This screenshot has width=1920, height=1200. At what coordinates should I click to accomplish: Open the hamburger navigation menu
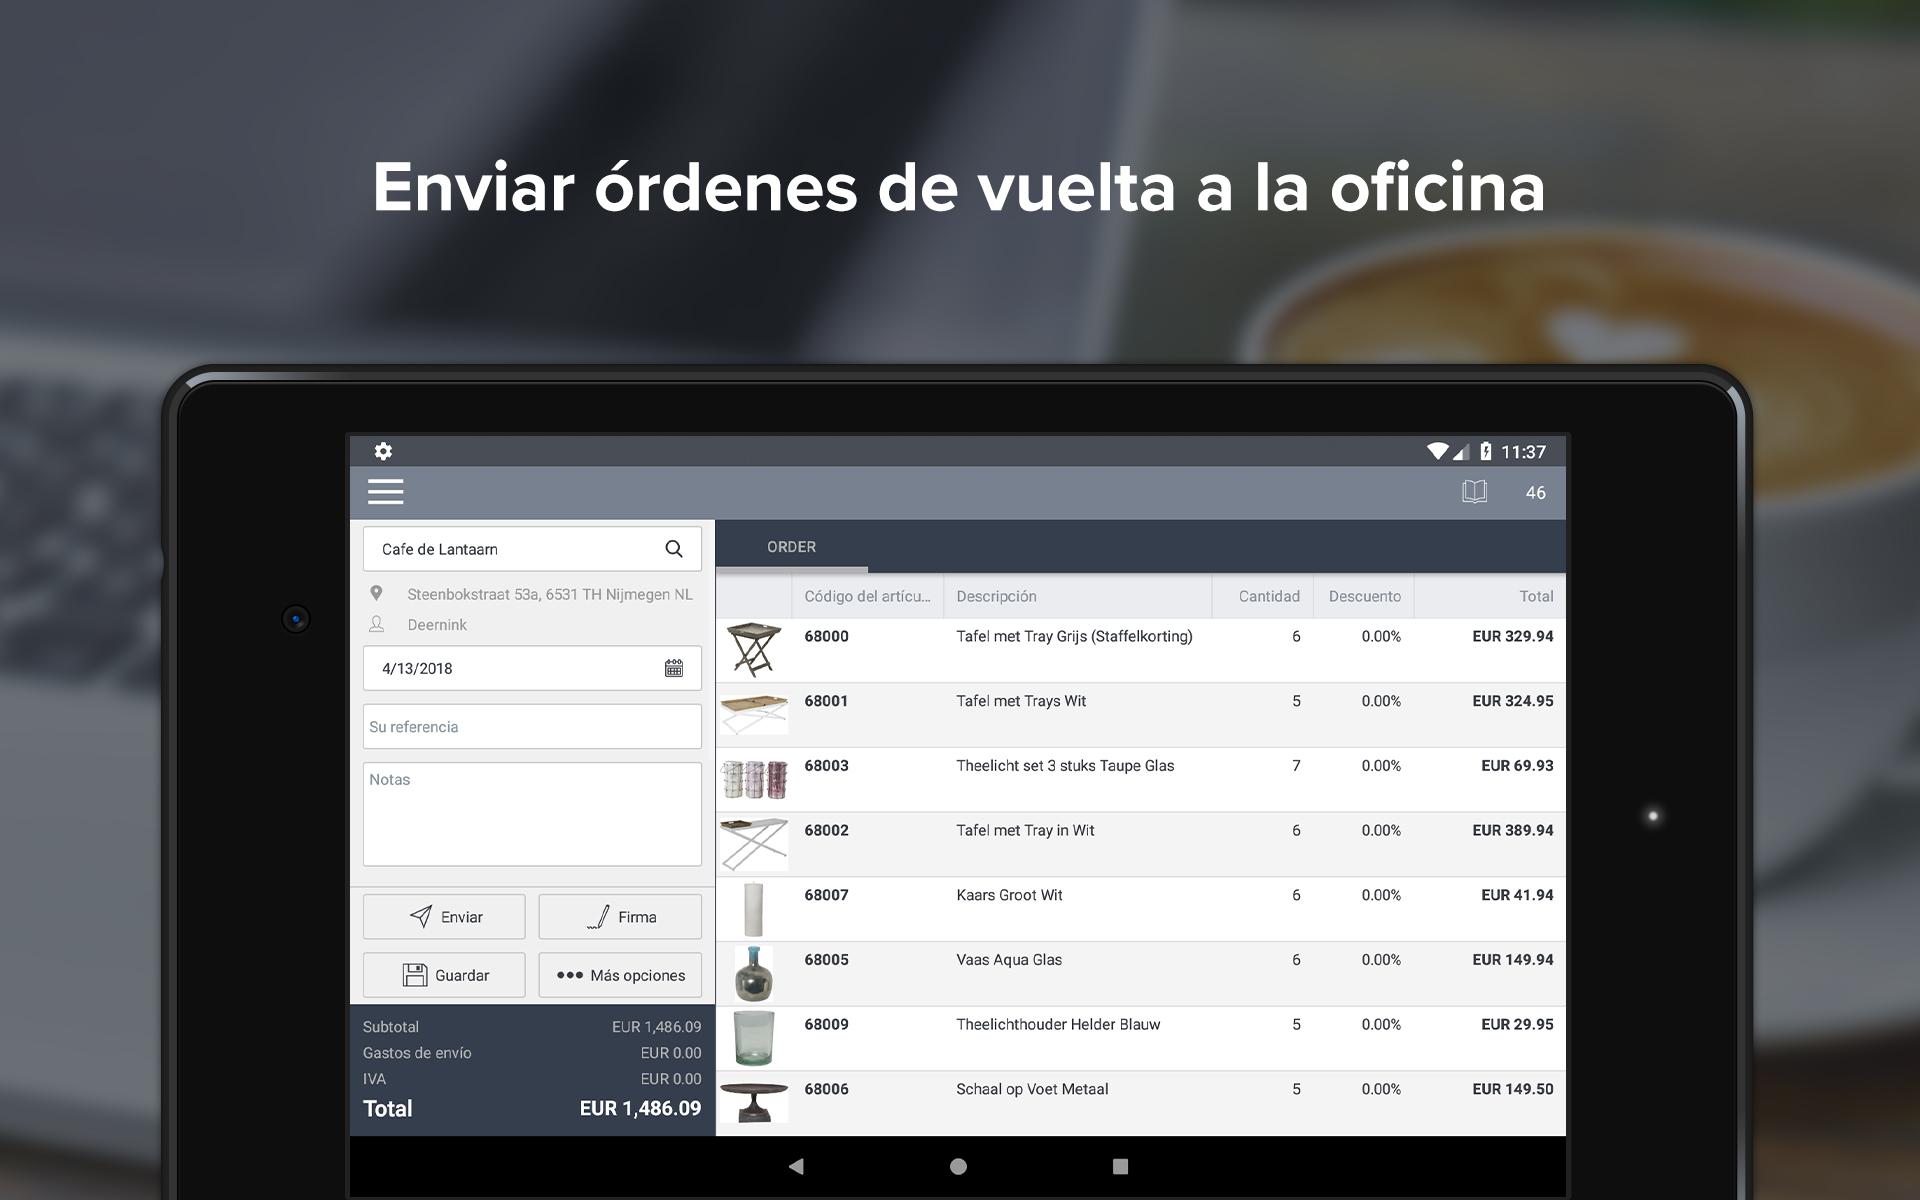tap(385, 491)
